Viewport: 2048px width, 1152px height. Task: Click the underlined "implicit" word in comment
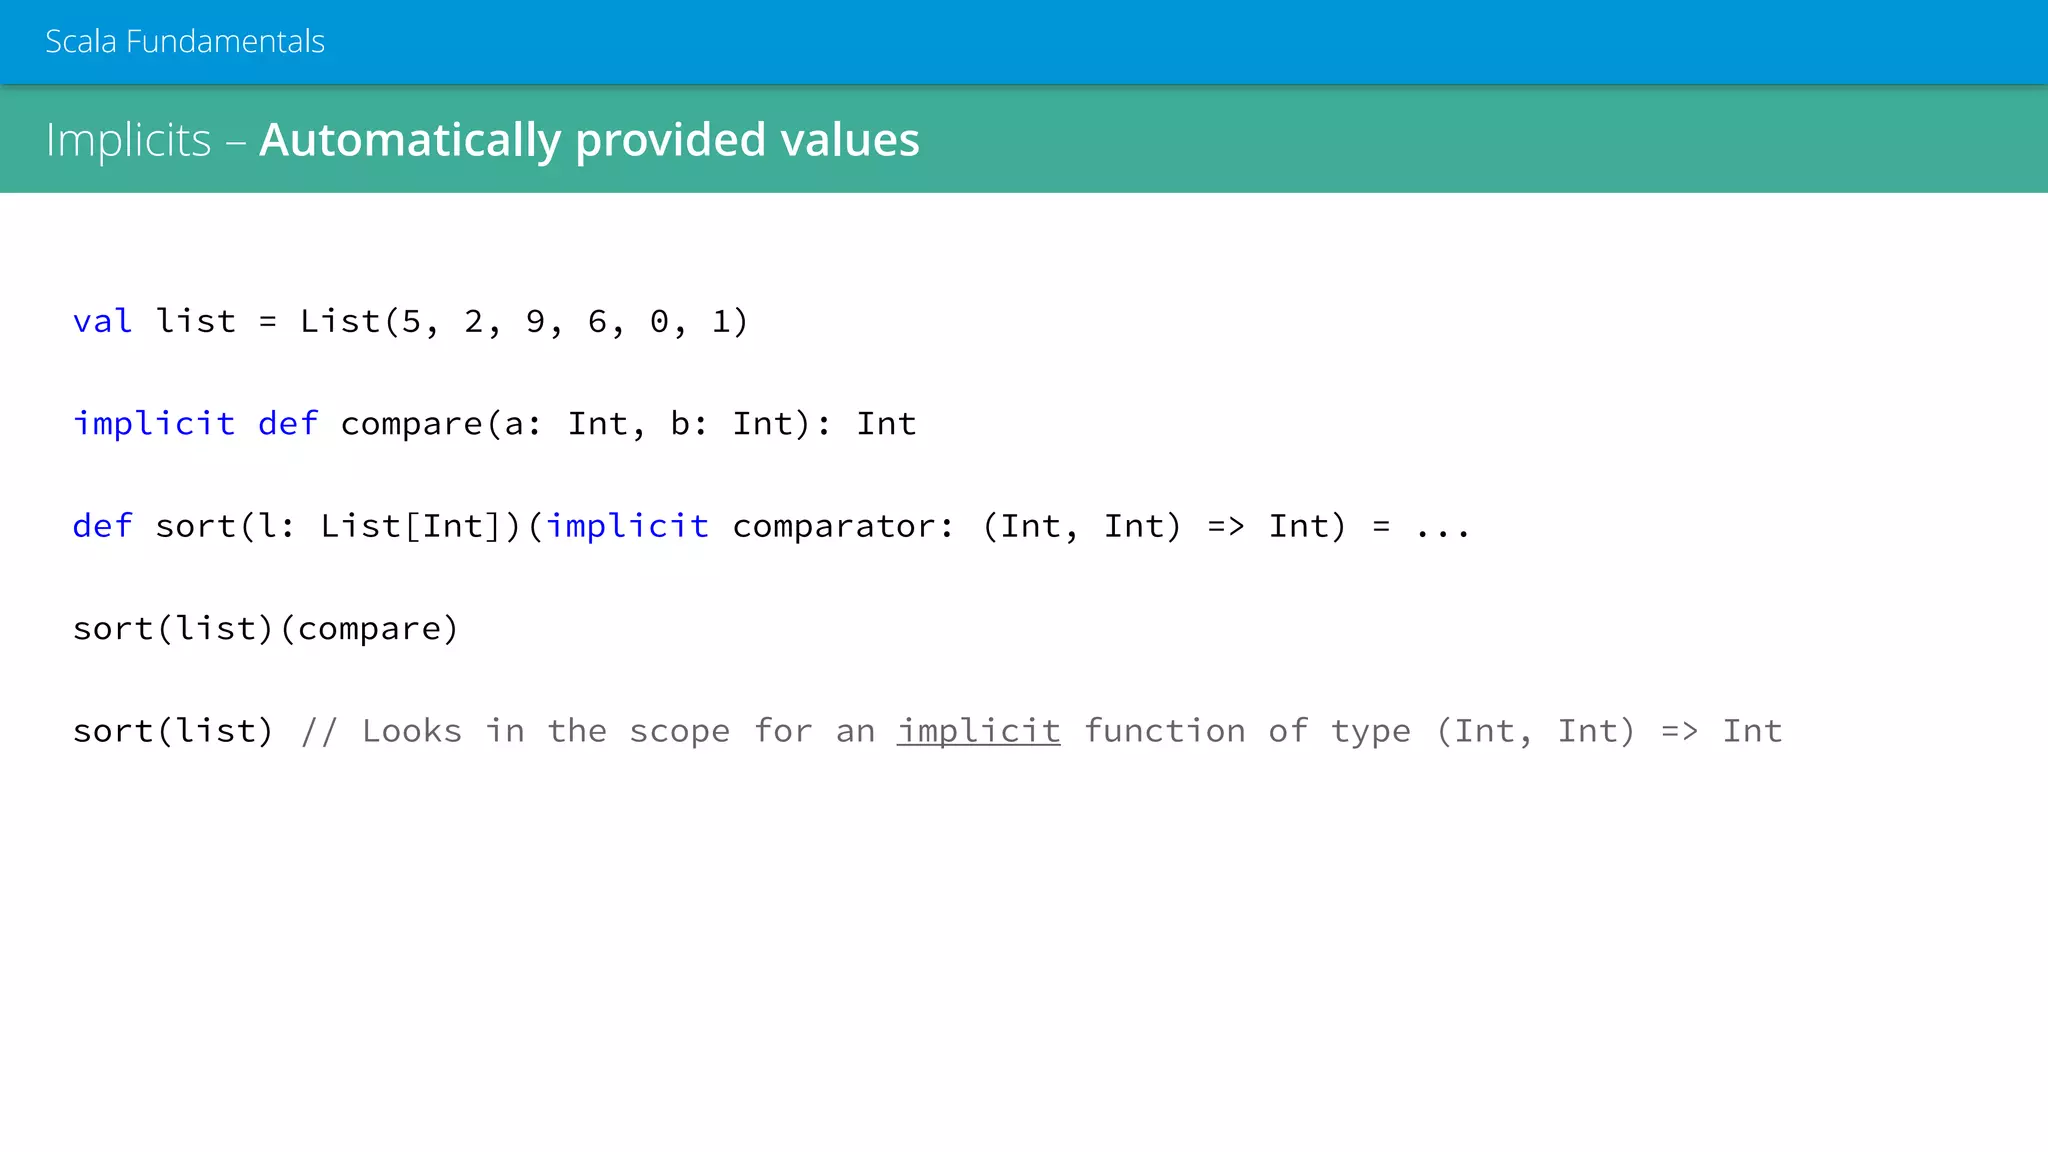[978, 731]
